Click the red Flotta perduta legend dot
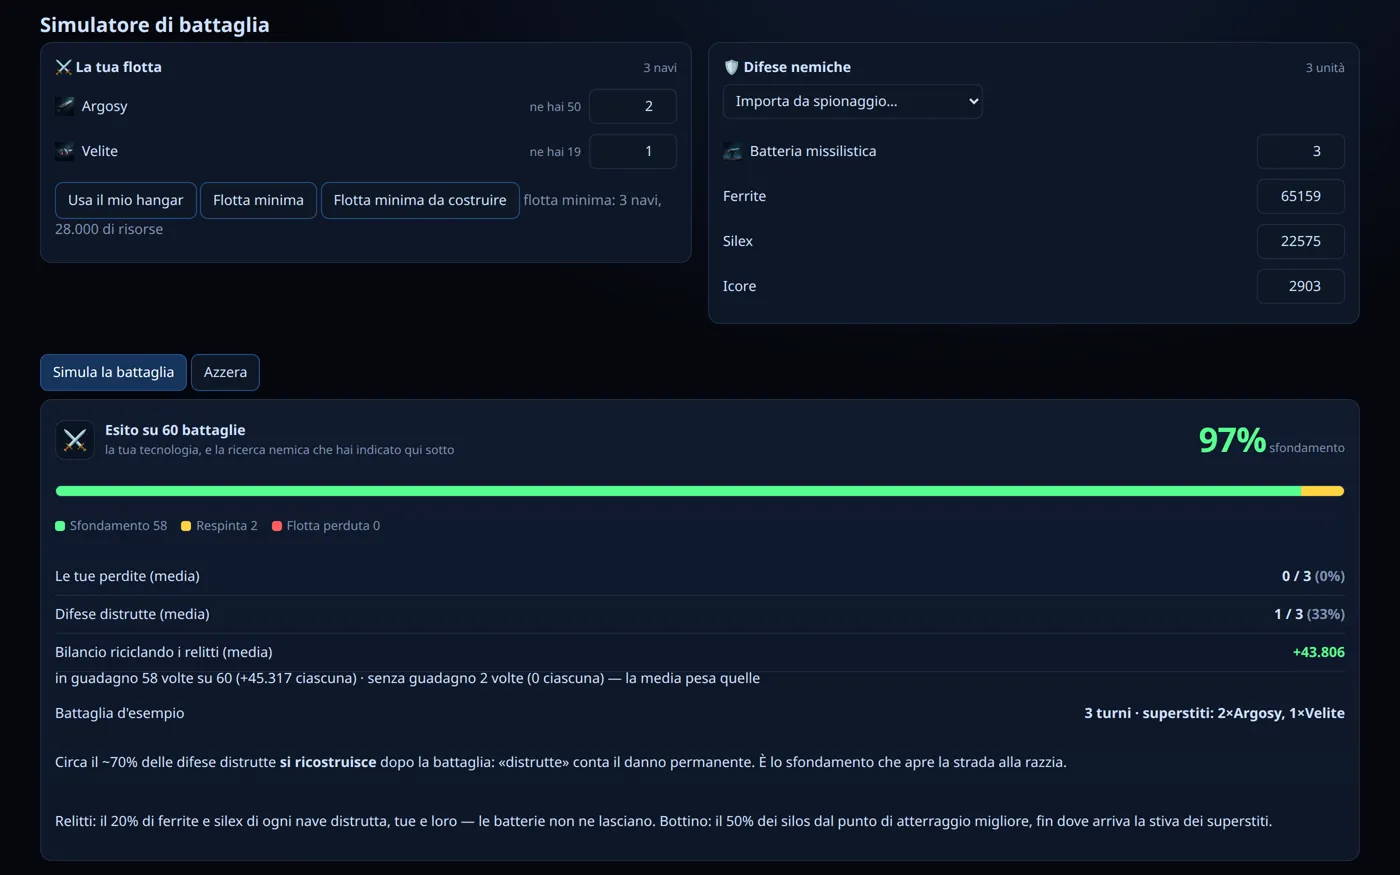Screen dimensions: 1400x875 [277, 526]
